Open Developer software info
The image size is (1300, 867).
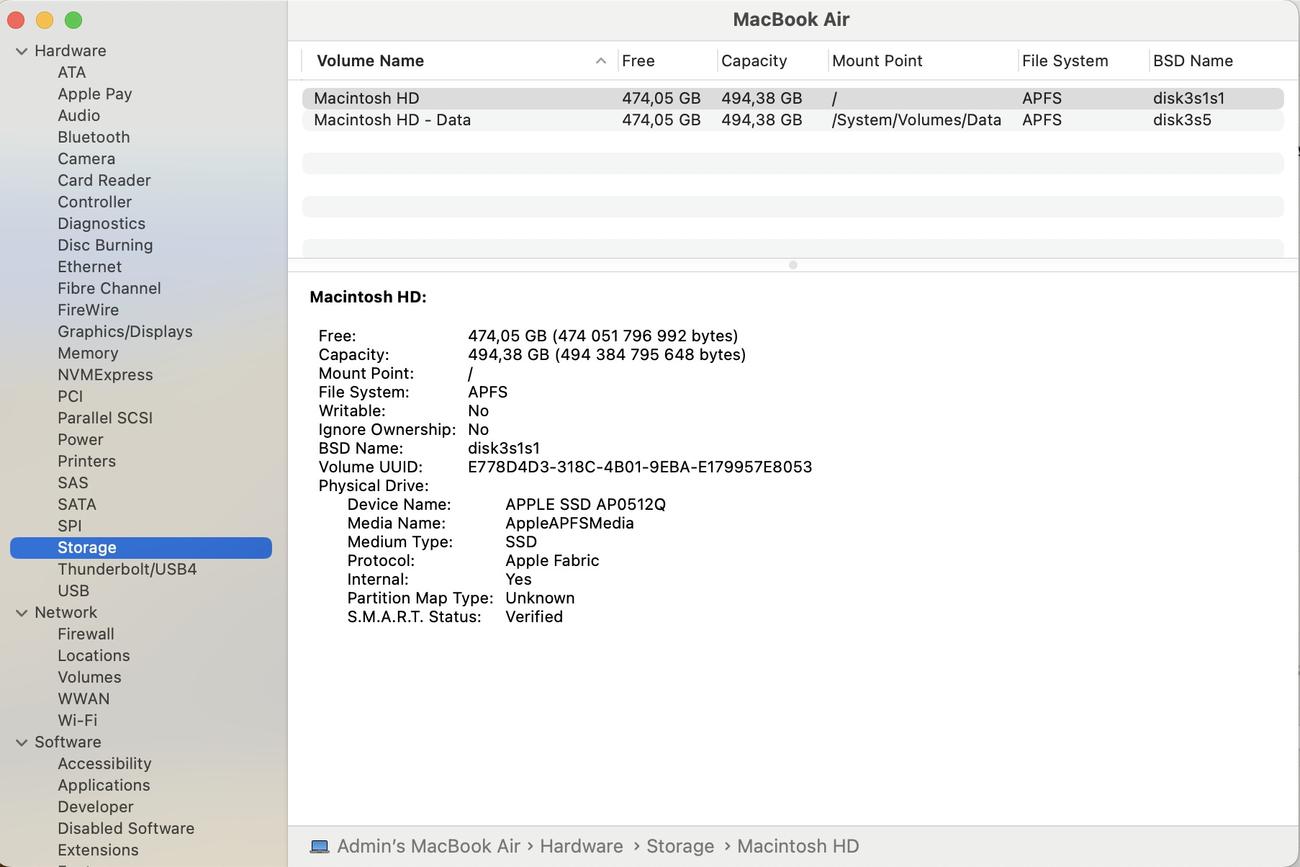[x=95, y=807]
